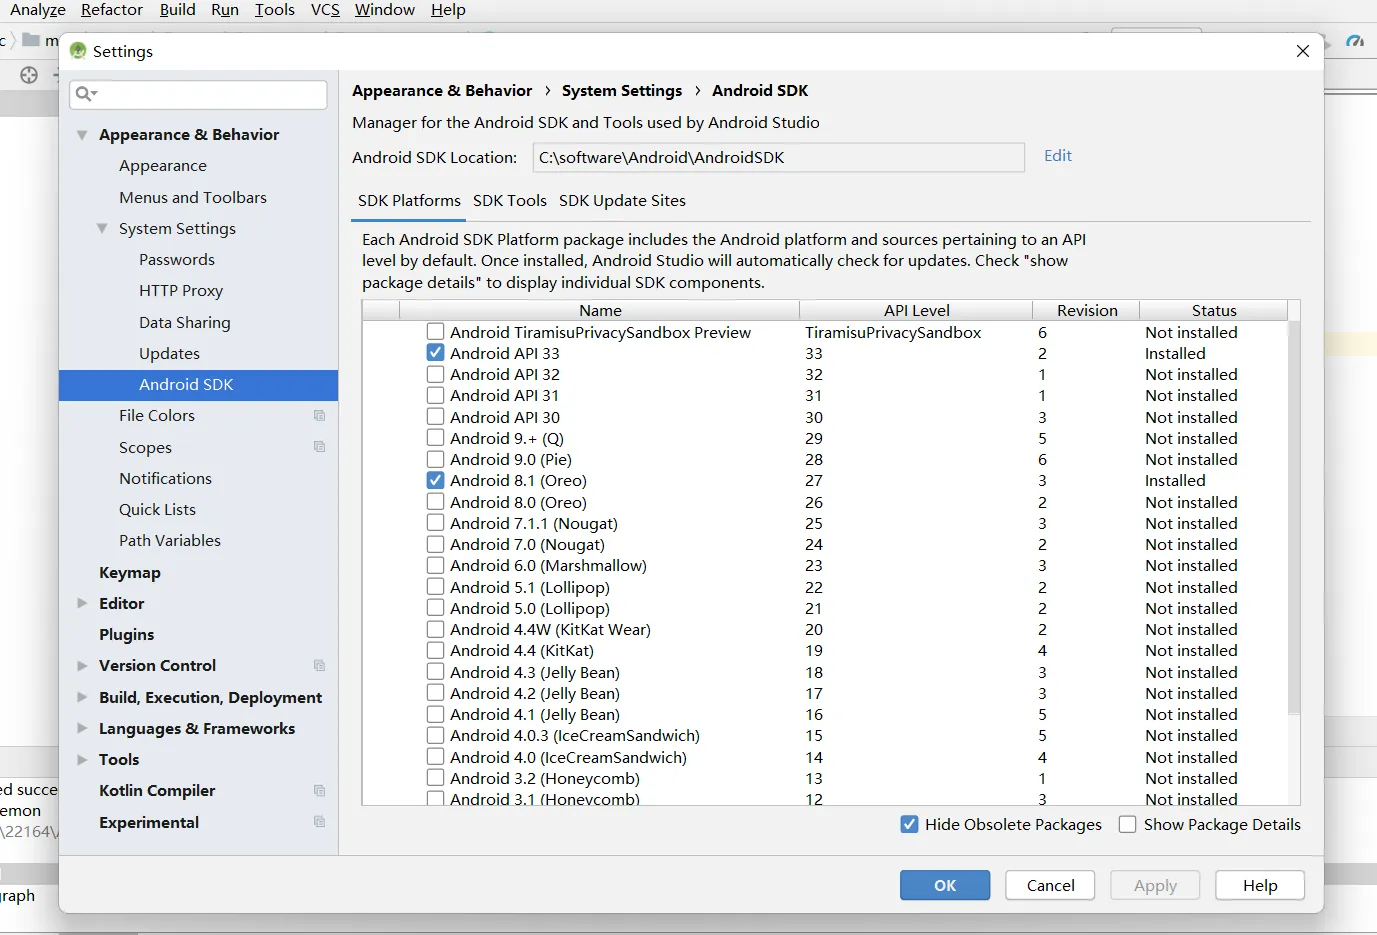Open the HTTP Proxy settings page
This screenshot has height=935, width=1377.
[x=181, y=291]
